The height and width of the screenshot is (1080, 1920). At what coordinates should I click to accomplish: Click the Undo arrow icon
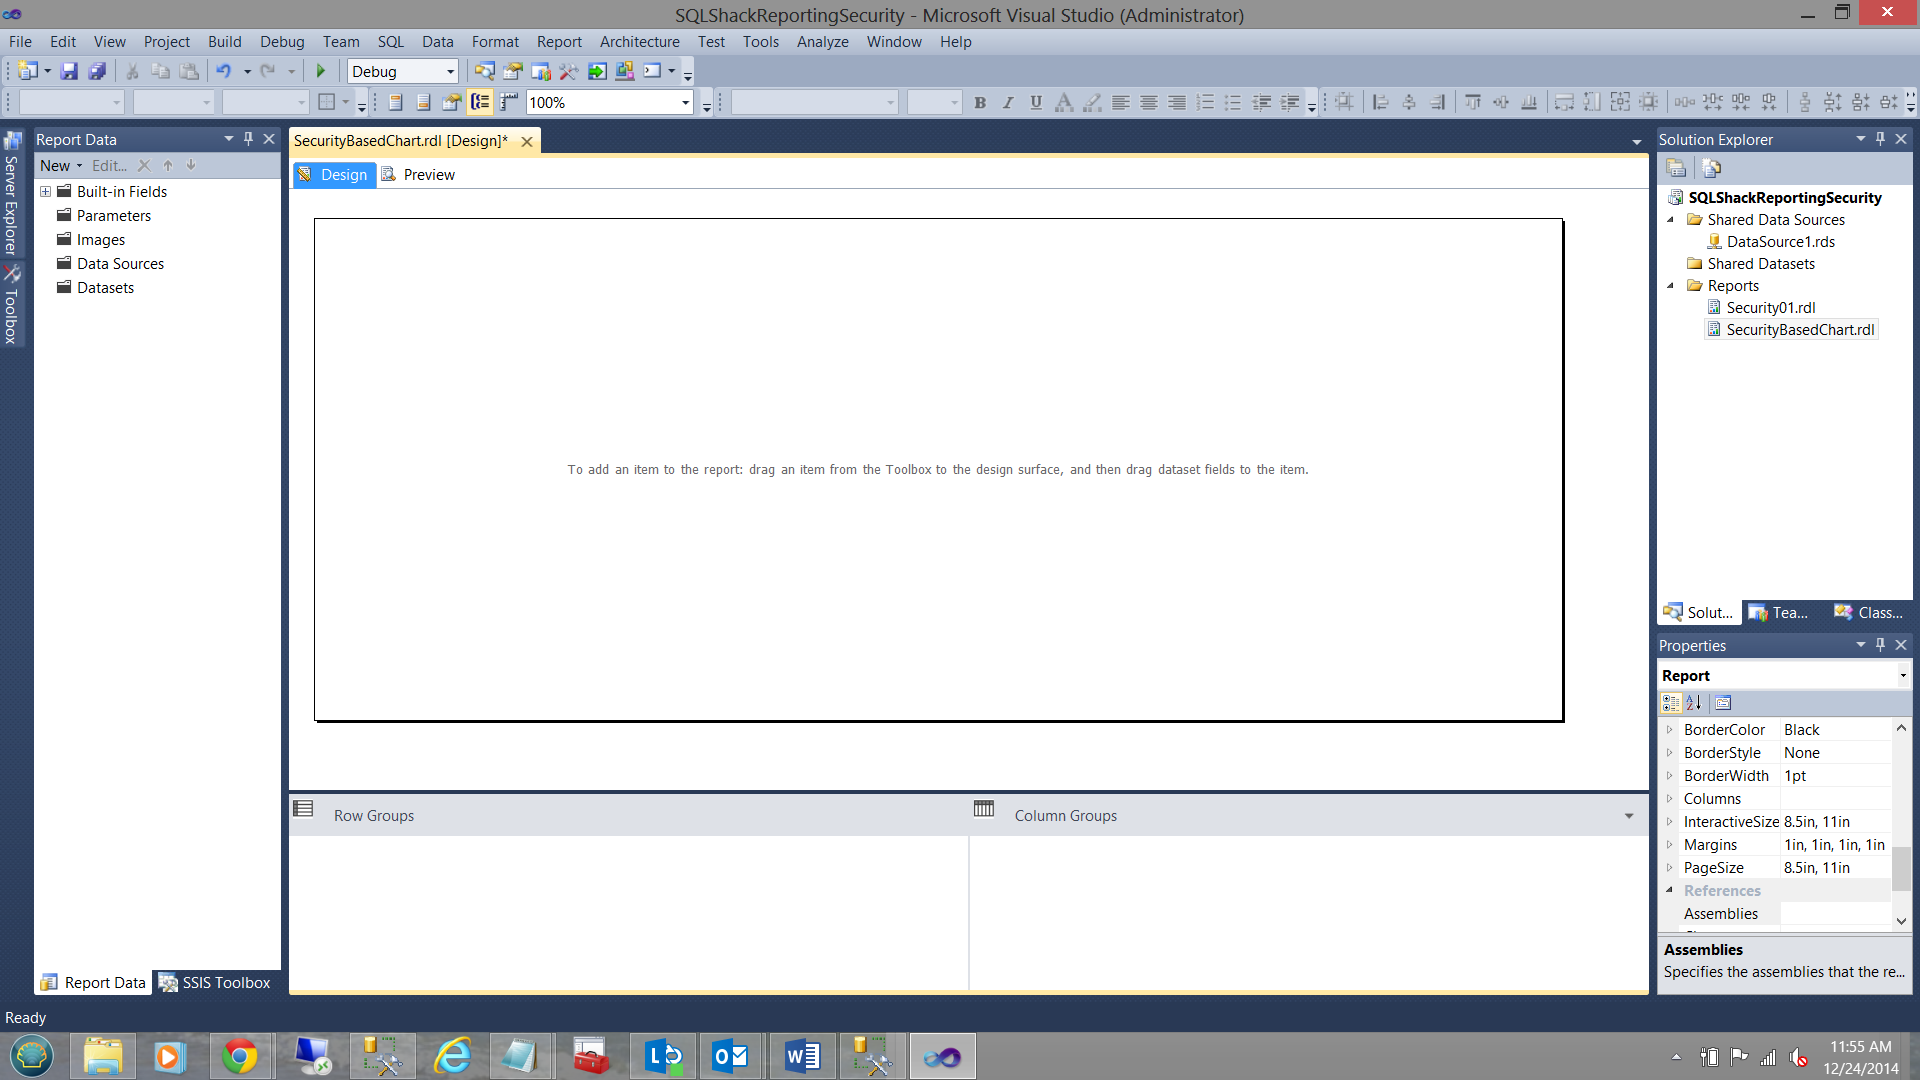(223, 71)
